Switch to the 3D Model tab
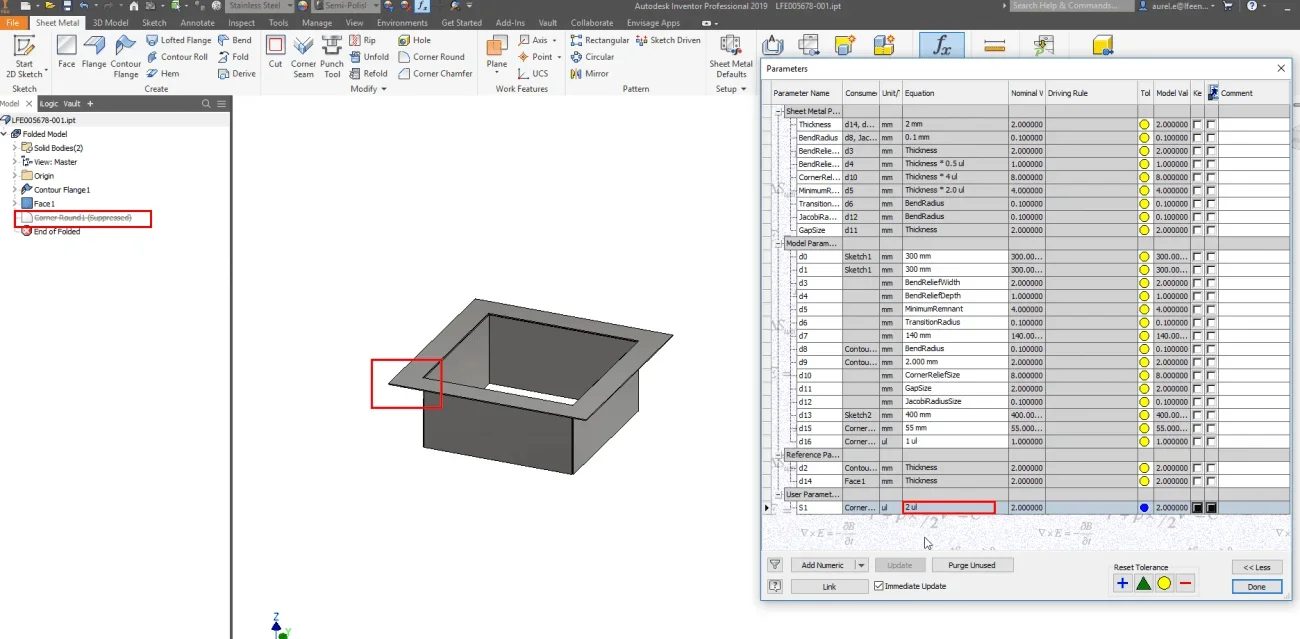The height and width of the screenshot is (639, 1300). (111, 22)
